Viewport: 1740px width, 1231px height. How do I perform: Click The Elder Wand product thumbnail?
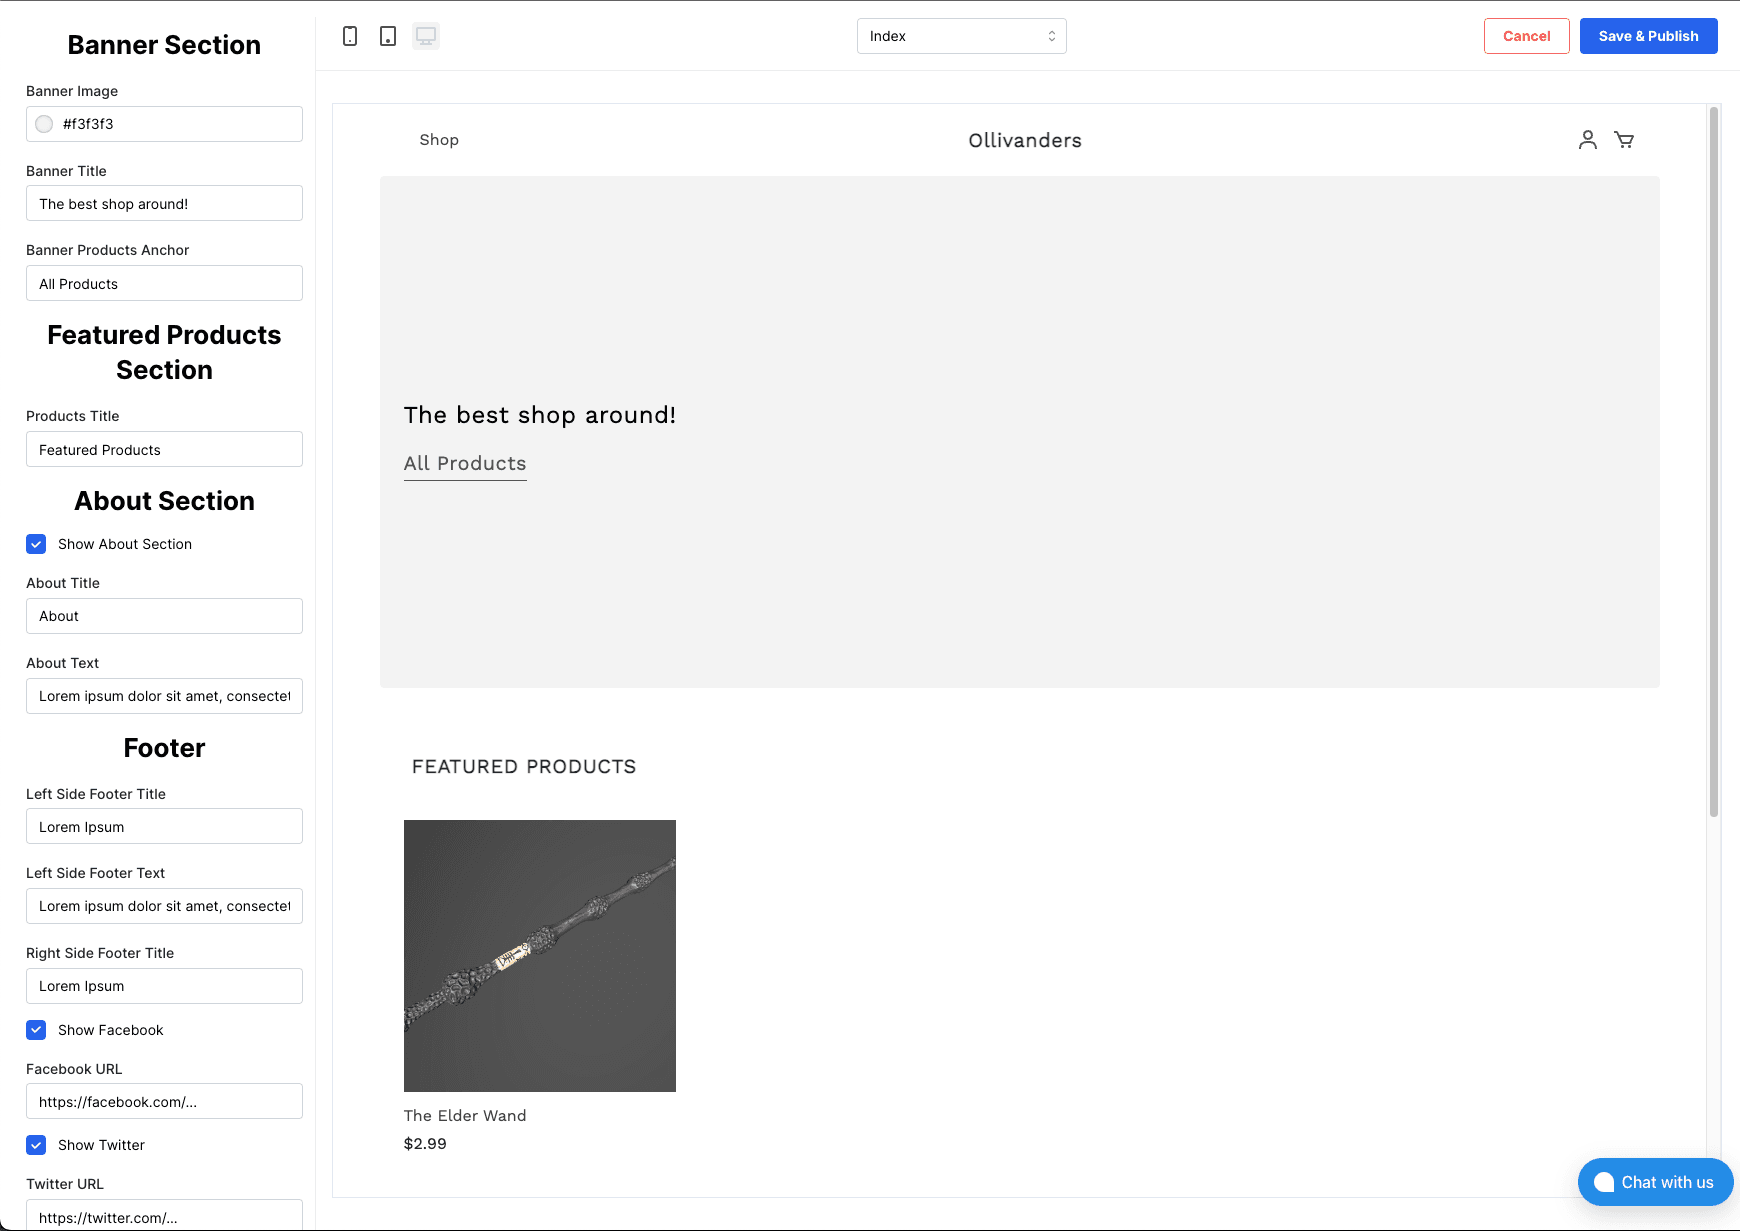(539, 955)
